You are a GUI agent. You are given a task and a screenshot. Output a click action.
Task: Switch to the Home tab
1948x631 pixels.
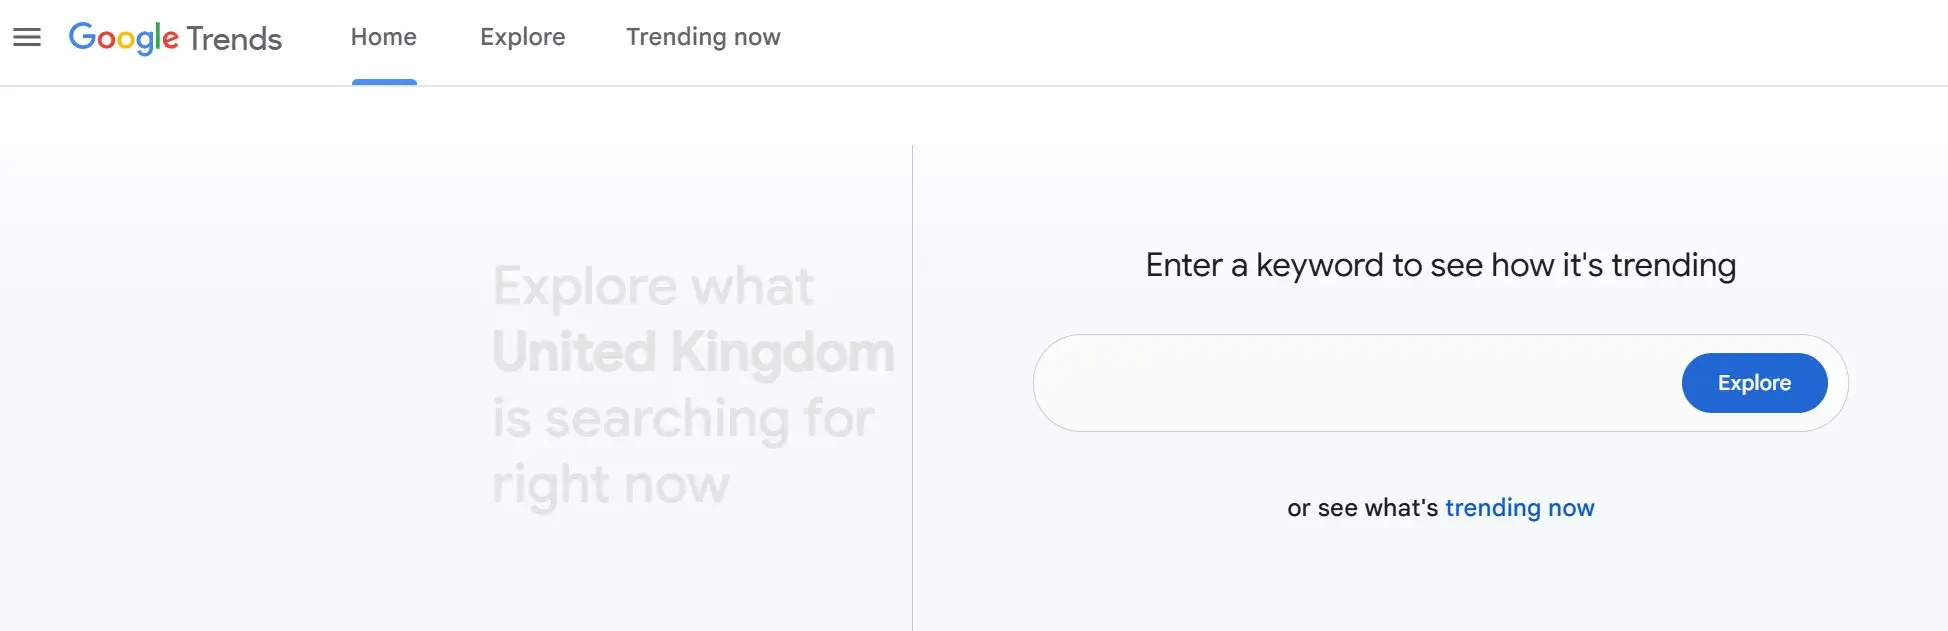[x=383, y=37]
